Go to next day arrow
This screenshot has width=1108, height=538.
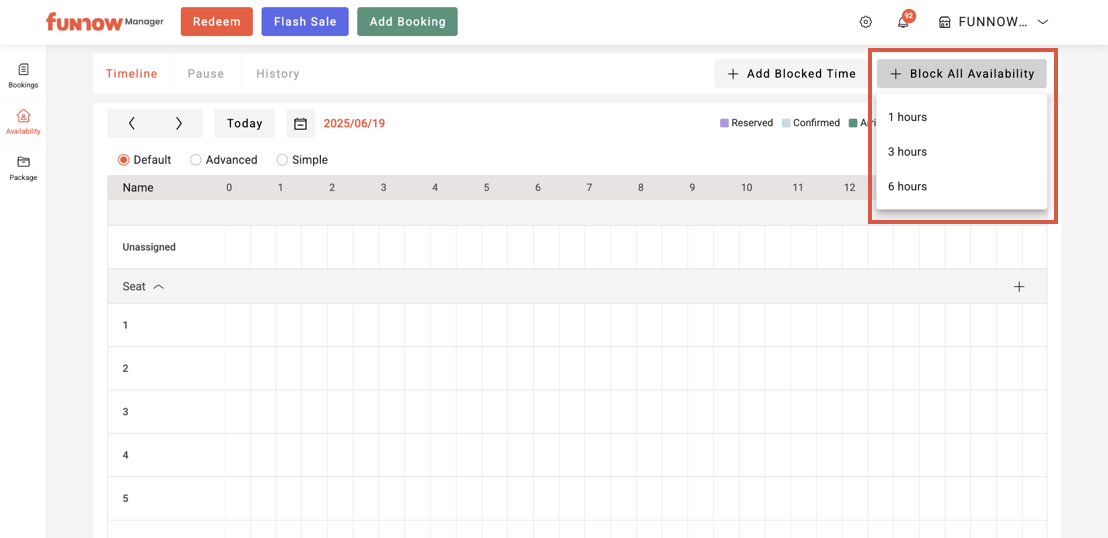click(179, 124)
